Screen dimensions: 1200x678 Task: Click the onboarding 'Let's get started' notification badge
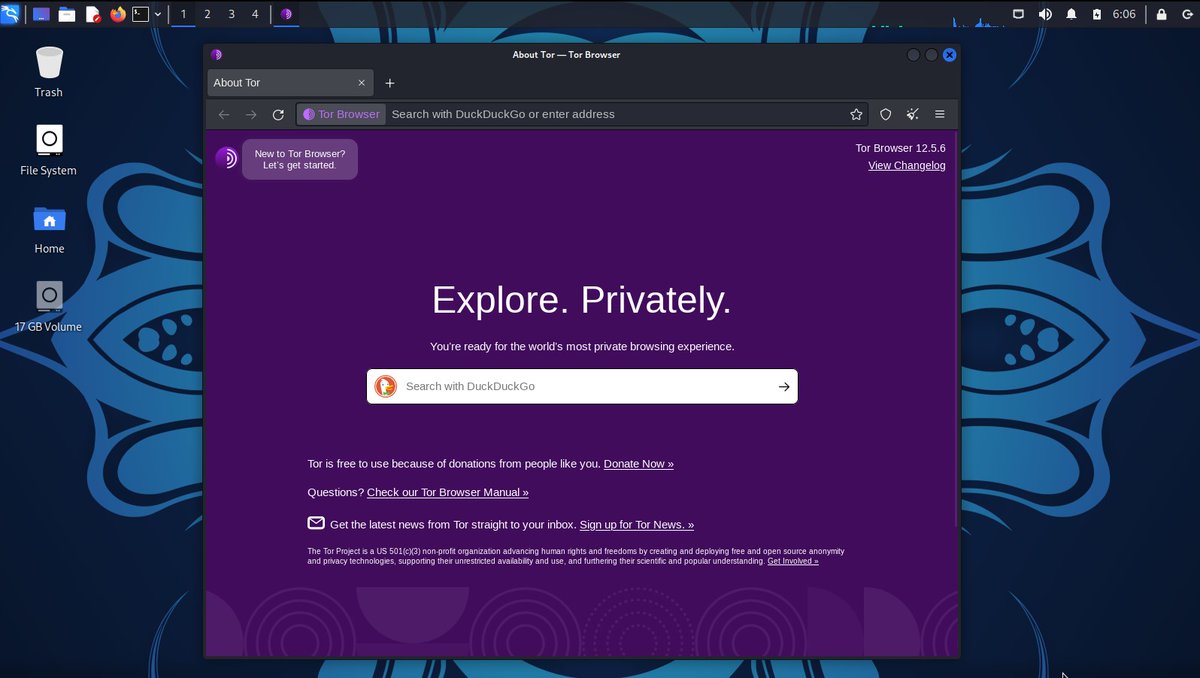[x=298, y=159]
